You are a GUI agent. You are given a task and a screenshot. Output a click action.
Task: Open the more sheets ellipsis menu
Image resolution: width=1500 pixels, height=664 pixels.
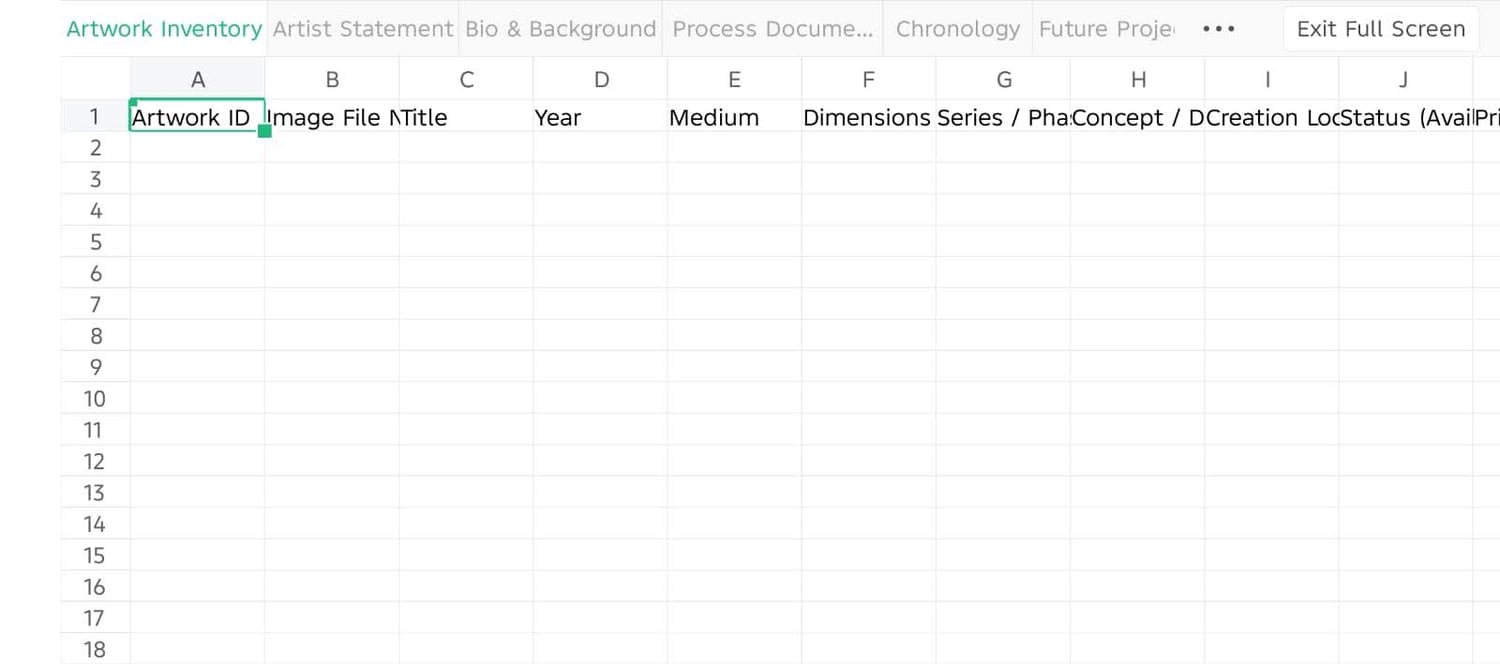point(1219,29)
